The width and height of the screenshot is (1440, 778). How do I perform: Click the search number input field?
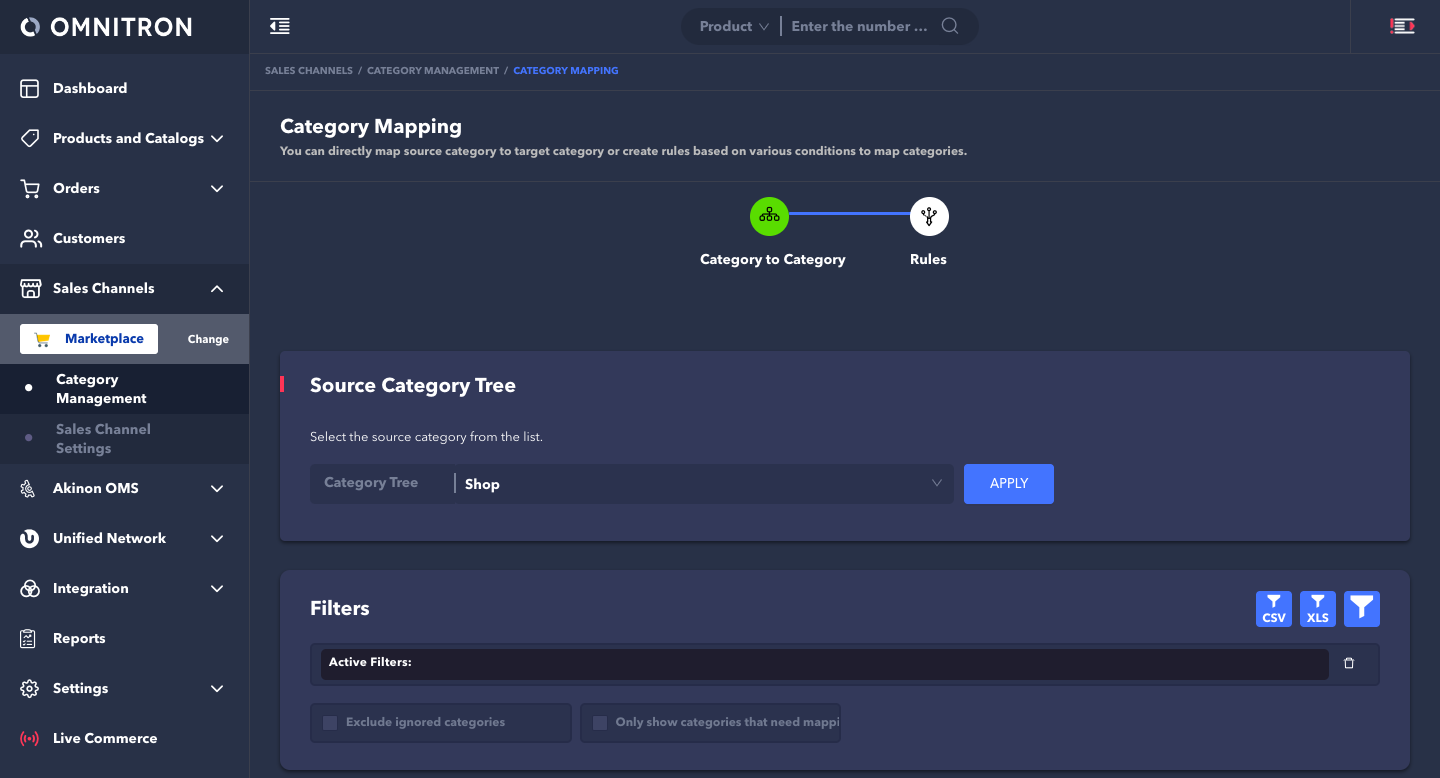(x=860, y=27)
